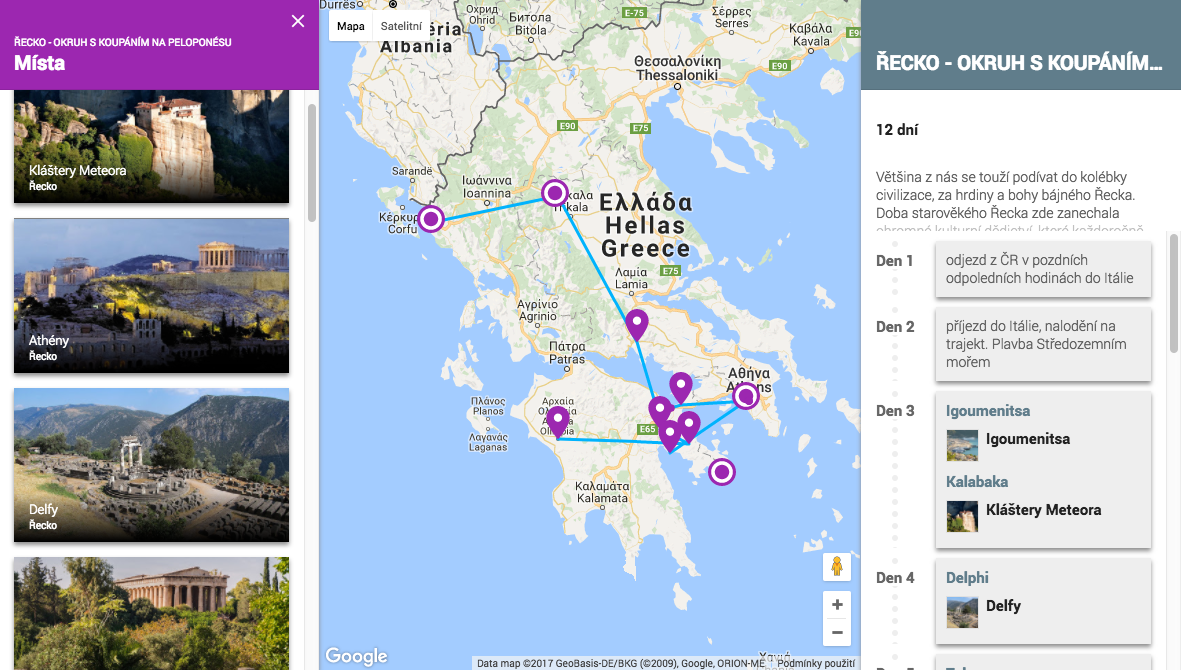Open the Delfy place card
The width and height of the screenshot is (1181, 670).
coord(151,465)
